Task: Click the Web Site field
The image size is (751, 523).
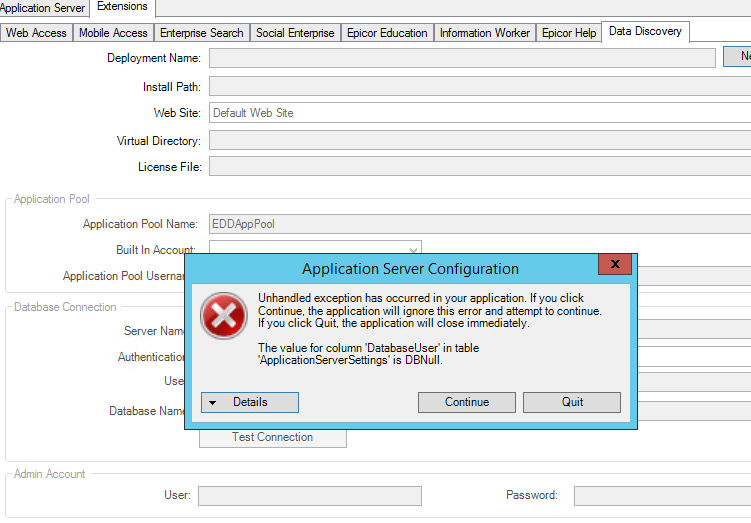Action: coord(480,113)
